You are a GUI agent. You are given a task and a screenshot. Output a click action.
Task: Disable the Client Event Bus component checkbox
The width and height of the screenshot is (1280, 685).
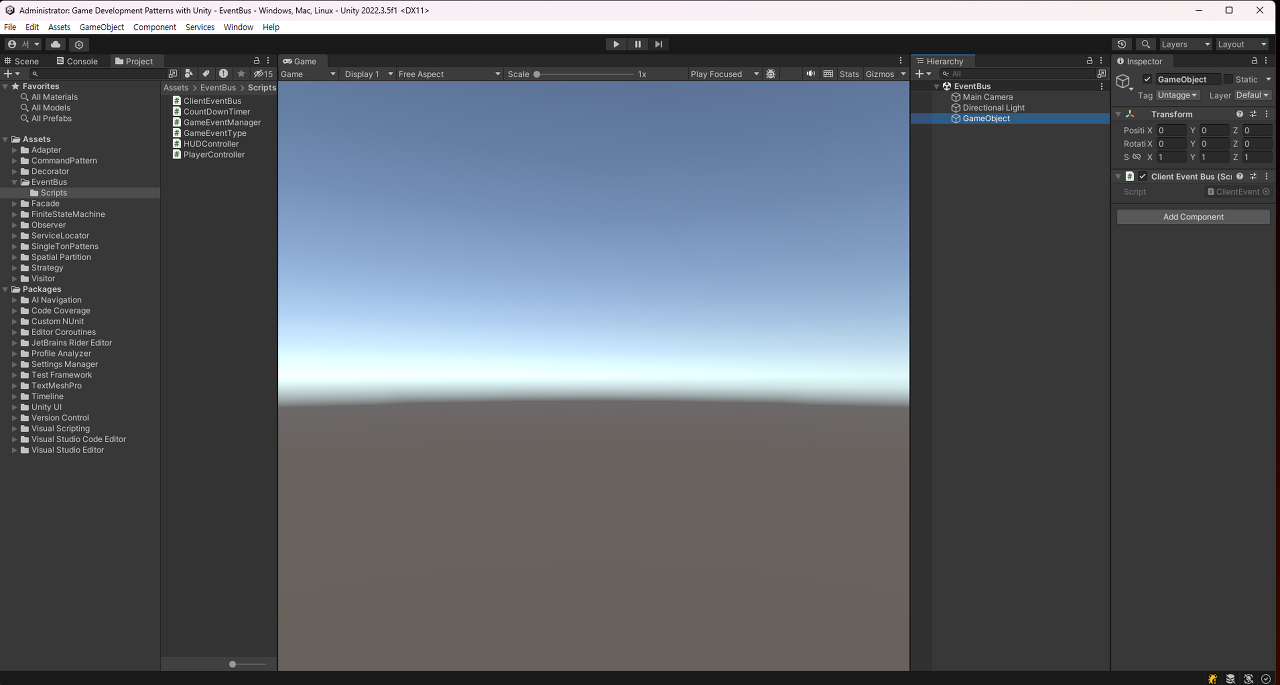coord(1143,176)
